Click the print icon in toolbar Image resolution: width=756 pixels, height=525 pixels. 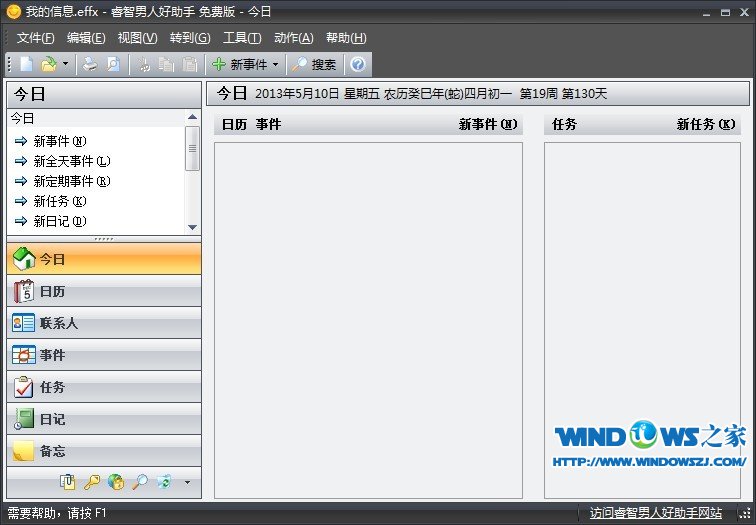[x=90, y=65]
